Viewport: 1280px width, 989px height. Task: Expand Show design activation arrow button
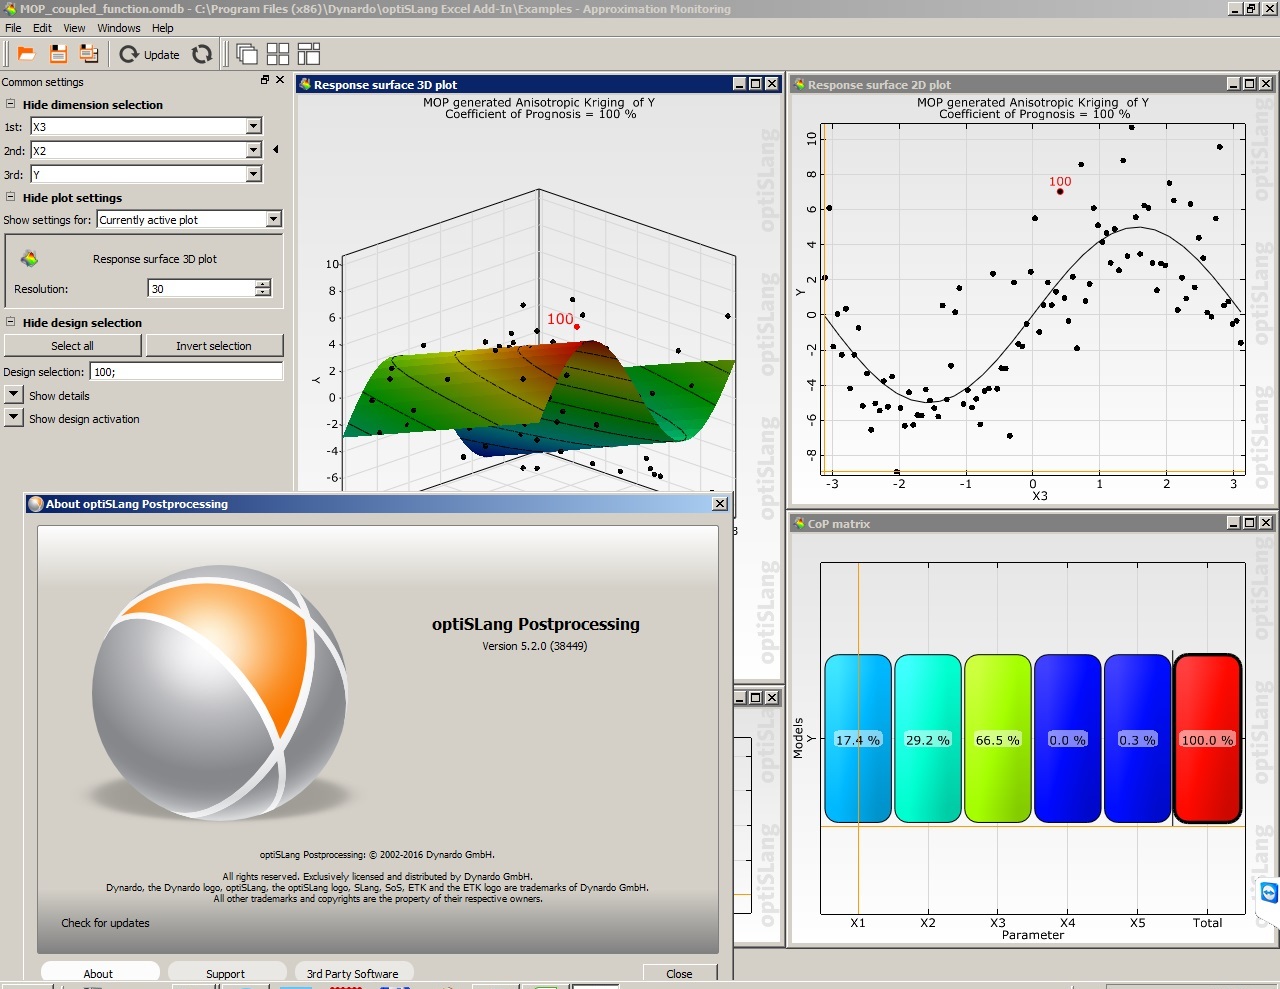coord(13,418)
